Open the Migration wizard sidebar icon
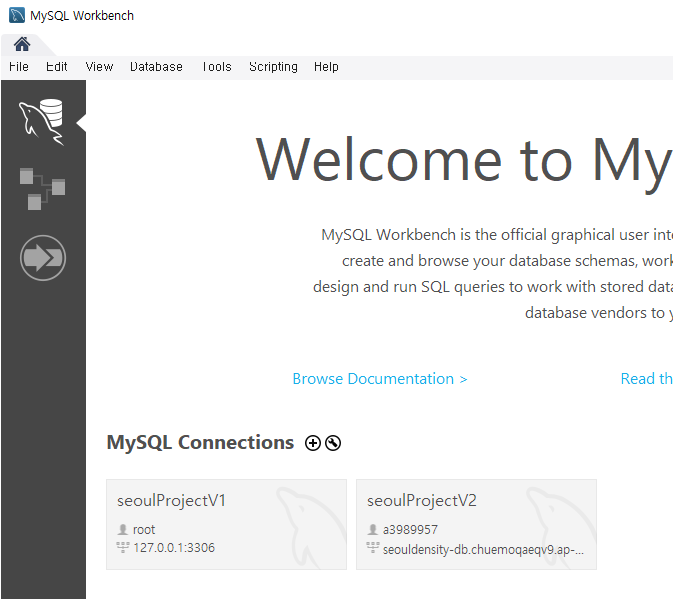Viewport: 673px width, 599px height. (43, 258)
